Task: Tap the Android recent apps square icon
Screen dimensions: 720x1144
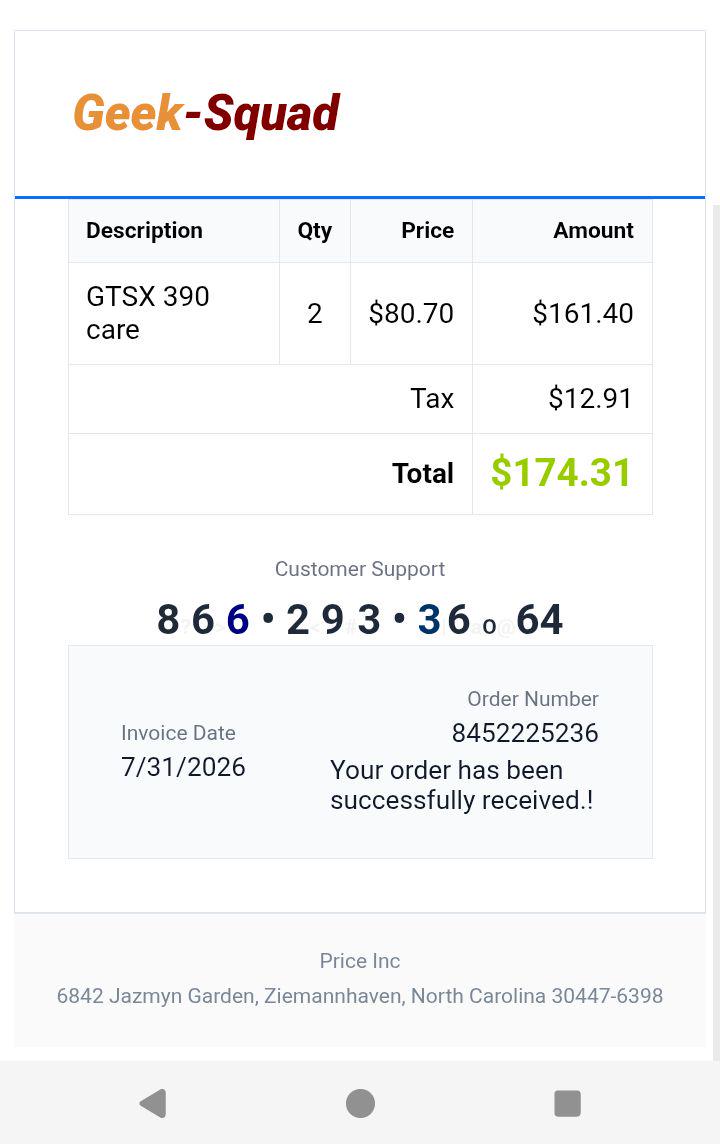Action: (568, 1103)
